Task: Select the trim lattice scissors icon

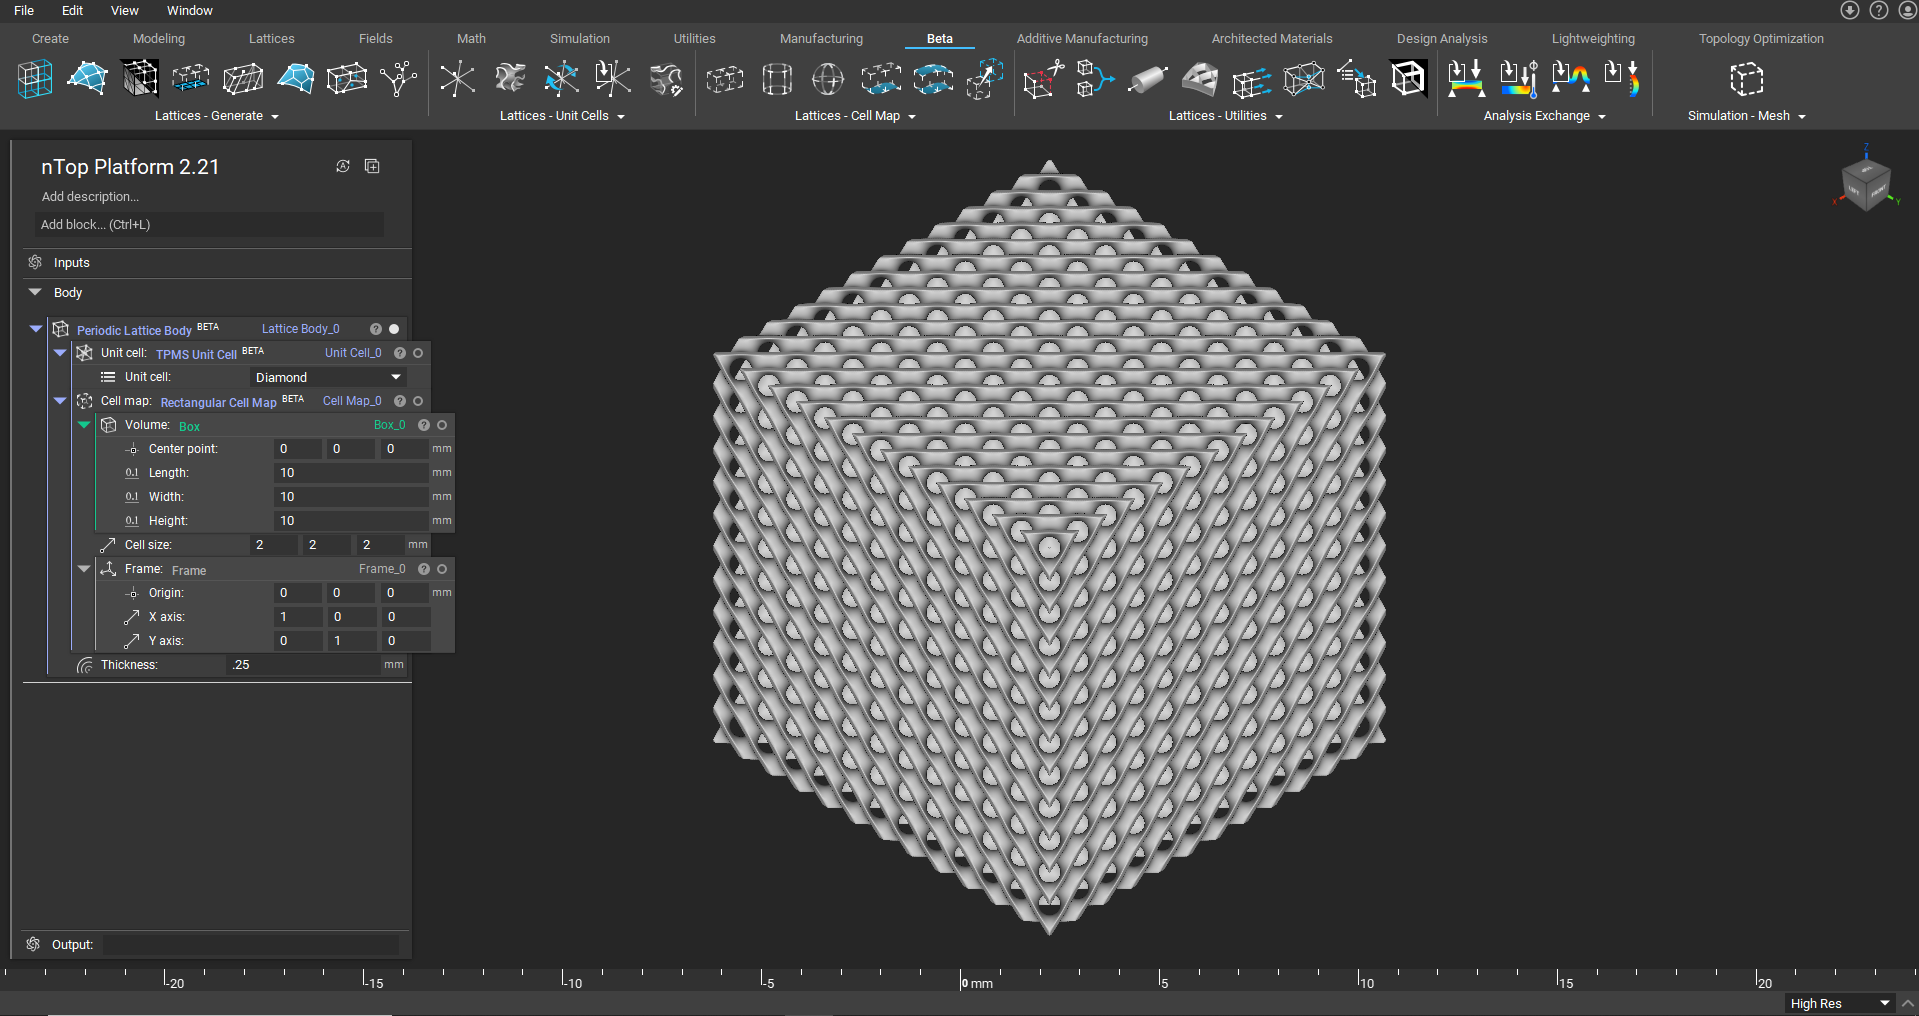Action: point(1043,78)
